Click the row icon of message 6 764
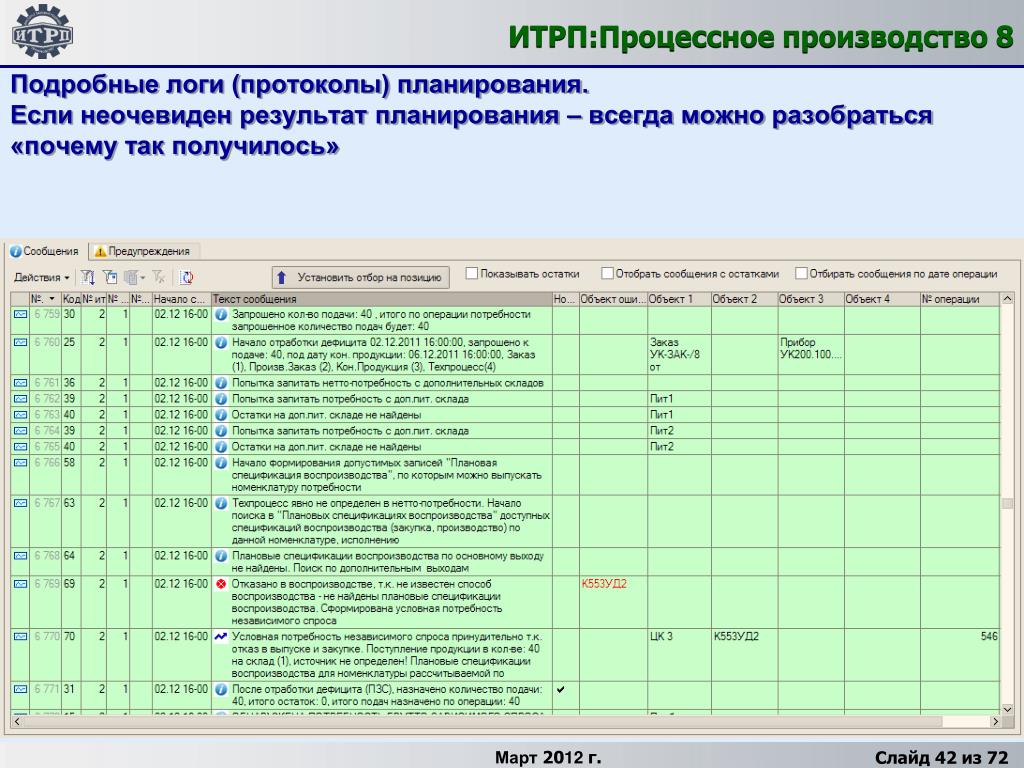The image size is (1024, 768). [x=20, y=431]
